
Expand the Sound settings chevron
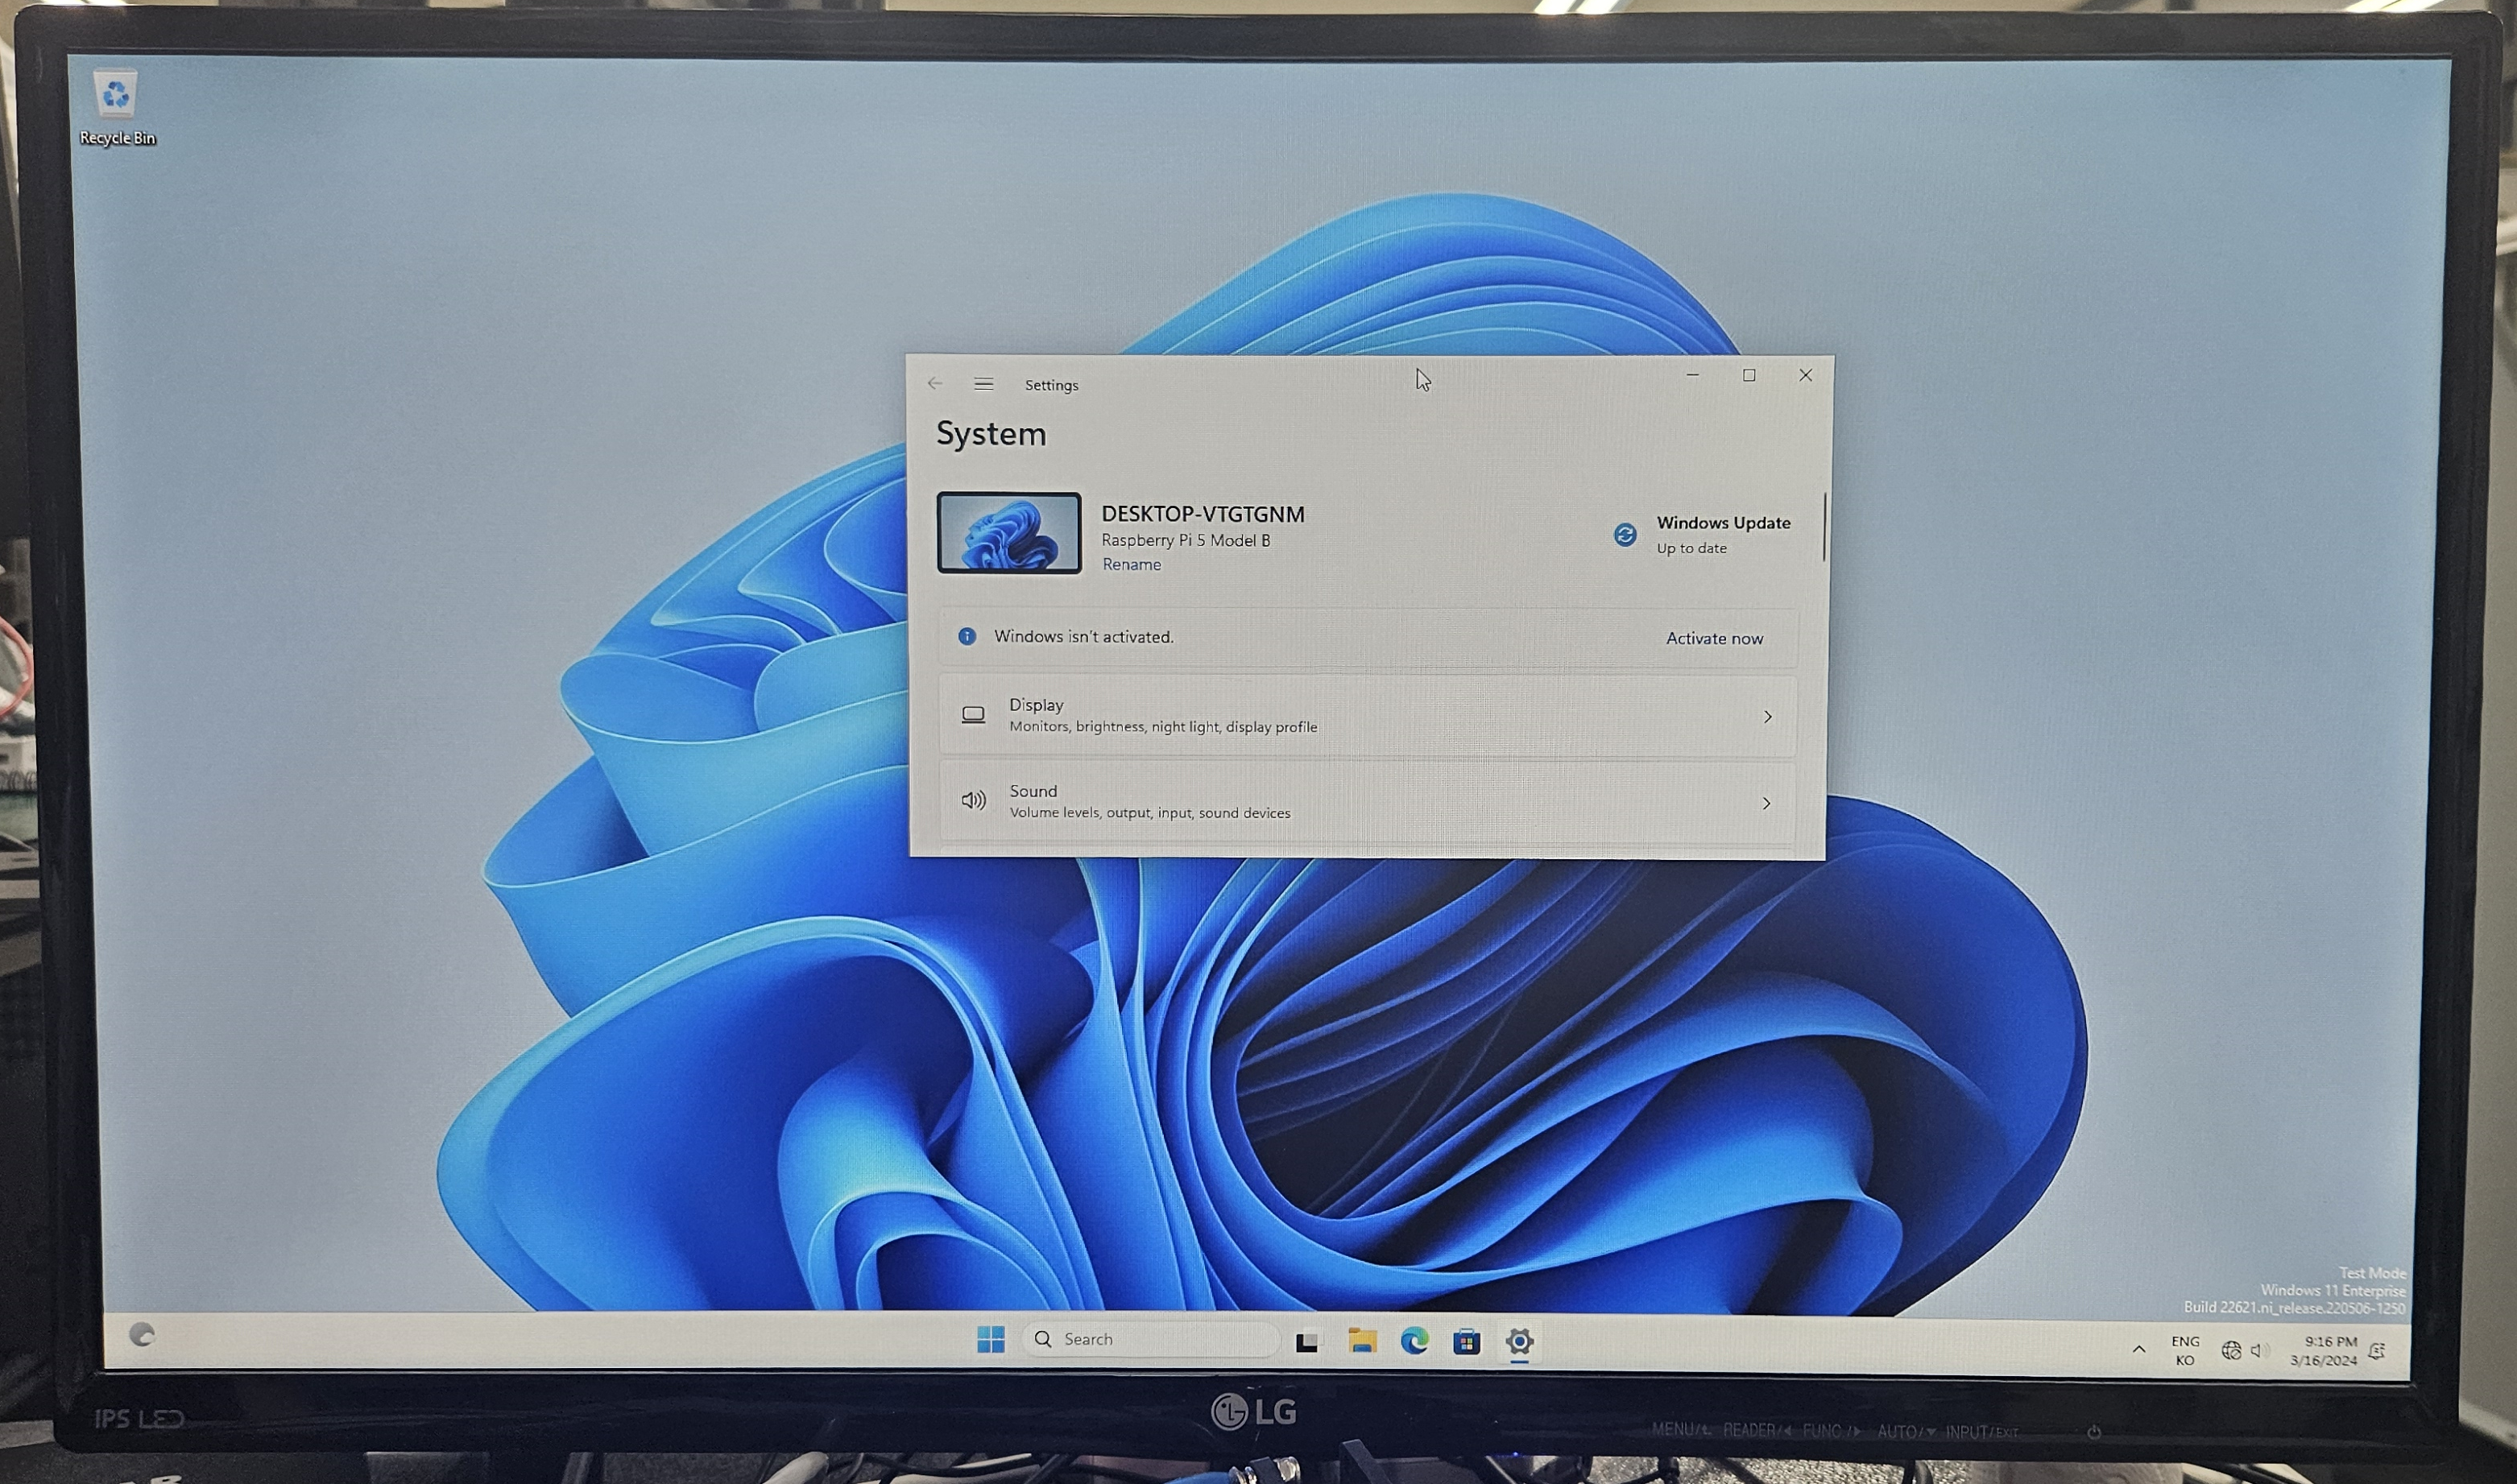tap(1766, 803)
